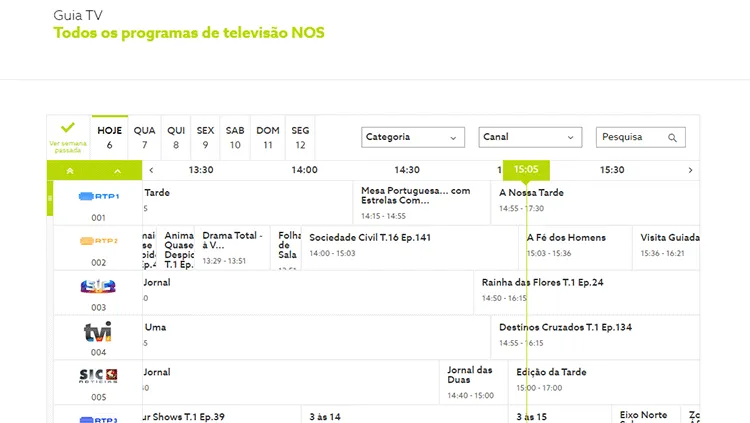Click the 14:30 time label
This screenshot has height=423, width=750.
tap(407, 170)
